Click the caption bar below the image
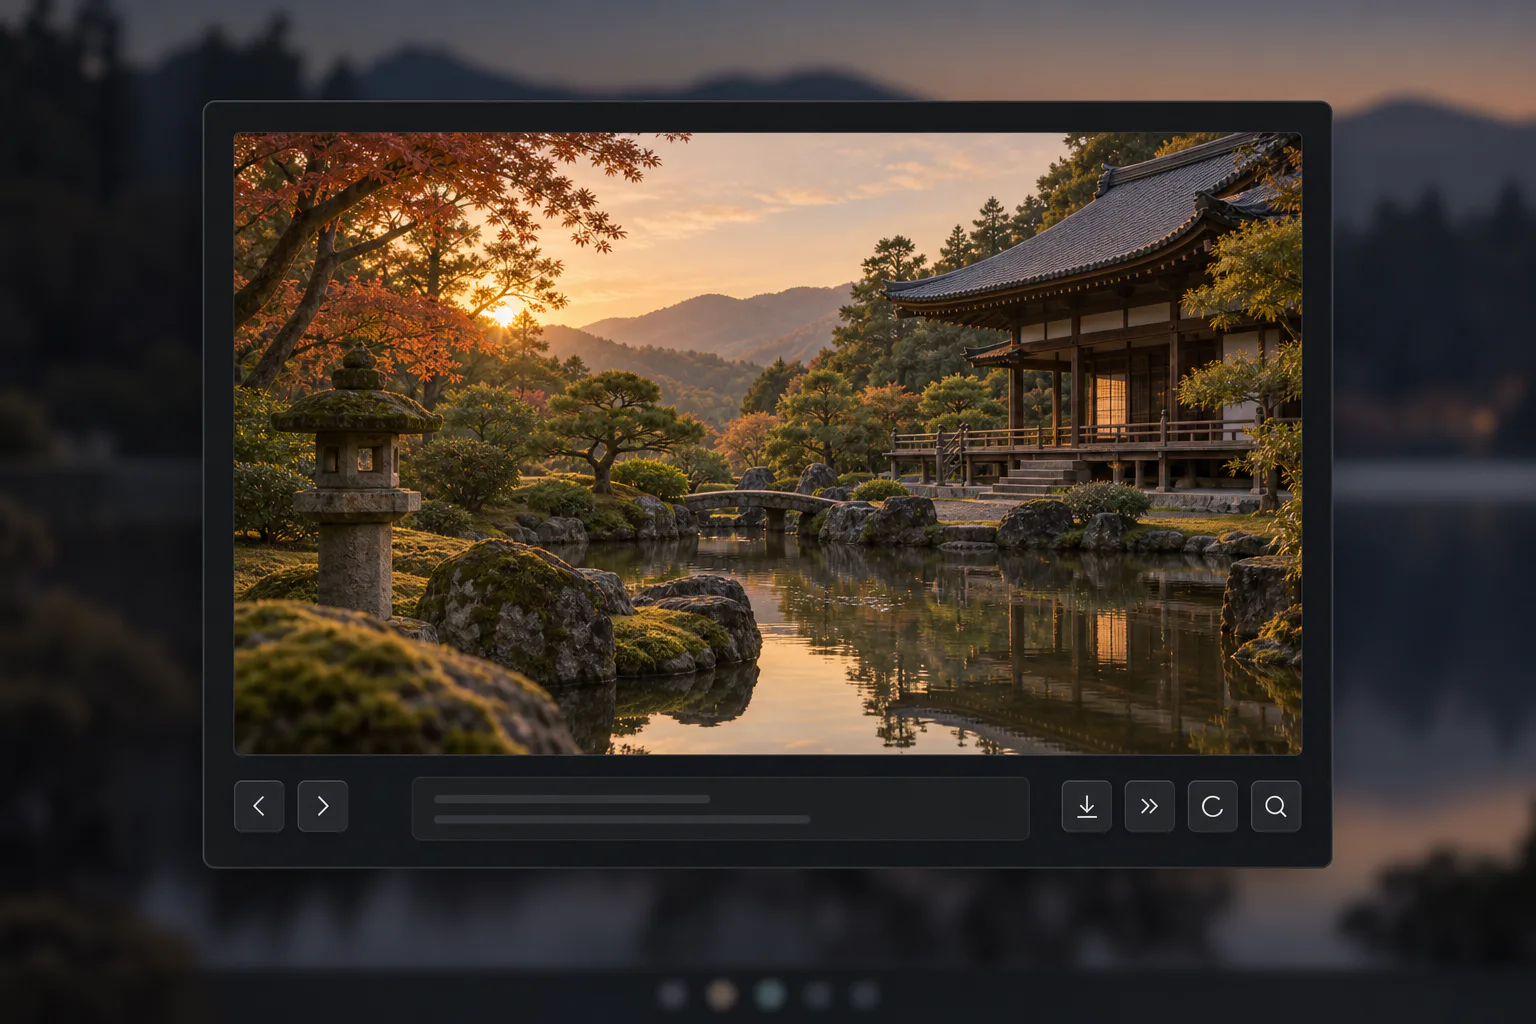1536x1024 pixels. pos(720,809)
